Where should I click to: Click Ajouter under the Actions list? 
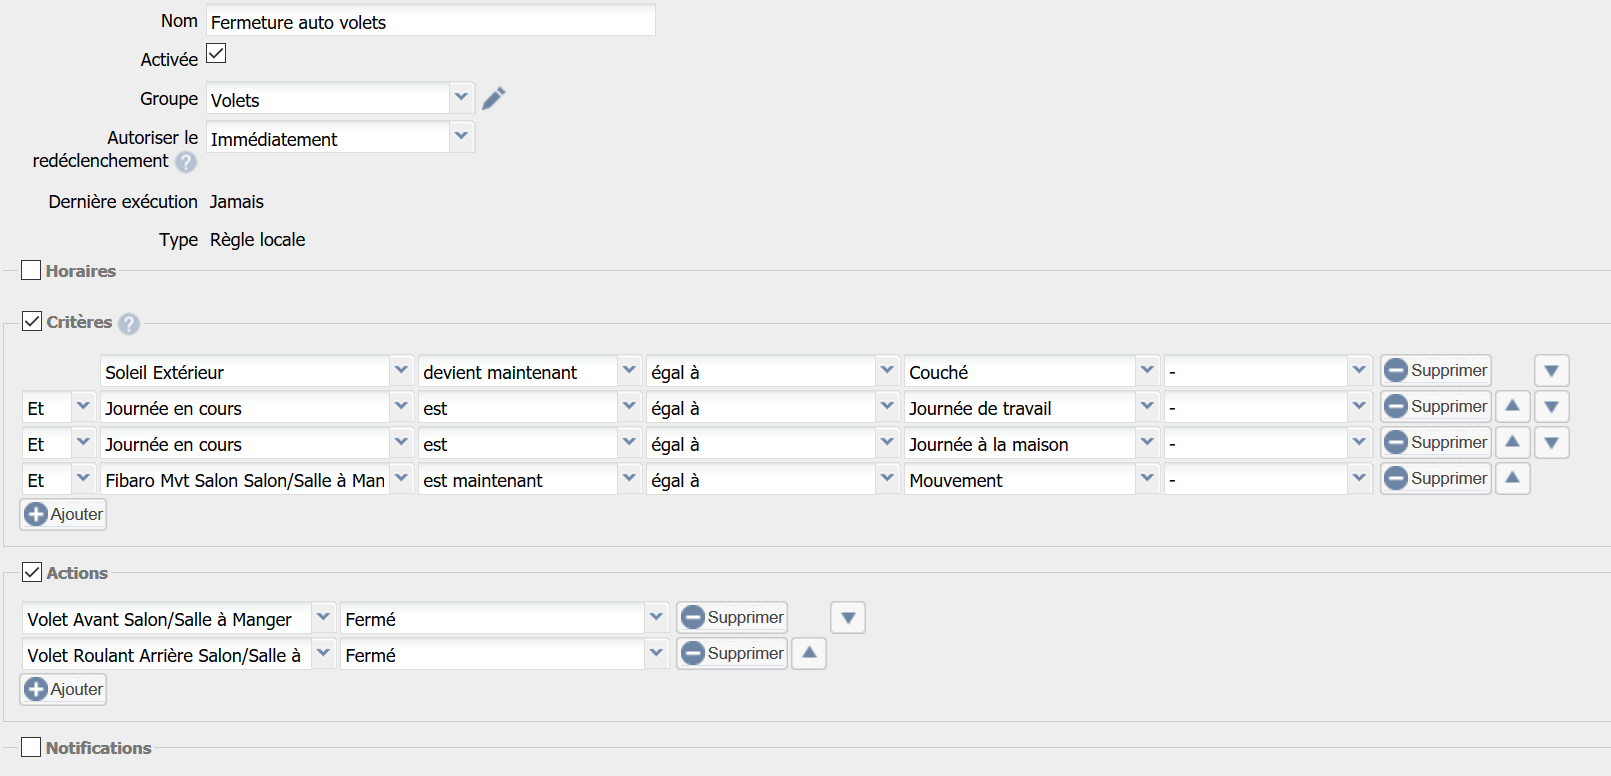(64, 689)
